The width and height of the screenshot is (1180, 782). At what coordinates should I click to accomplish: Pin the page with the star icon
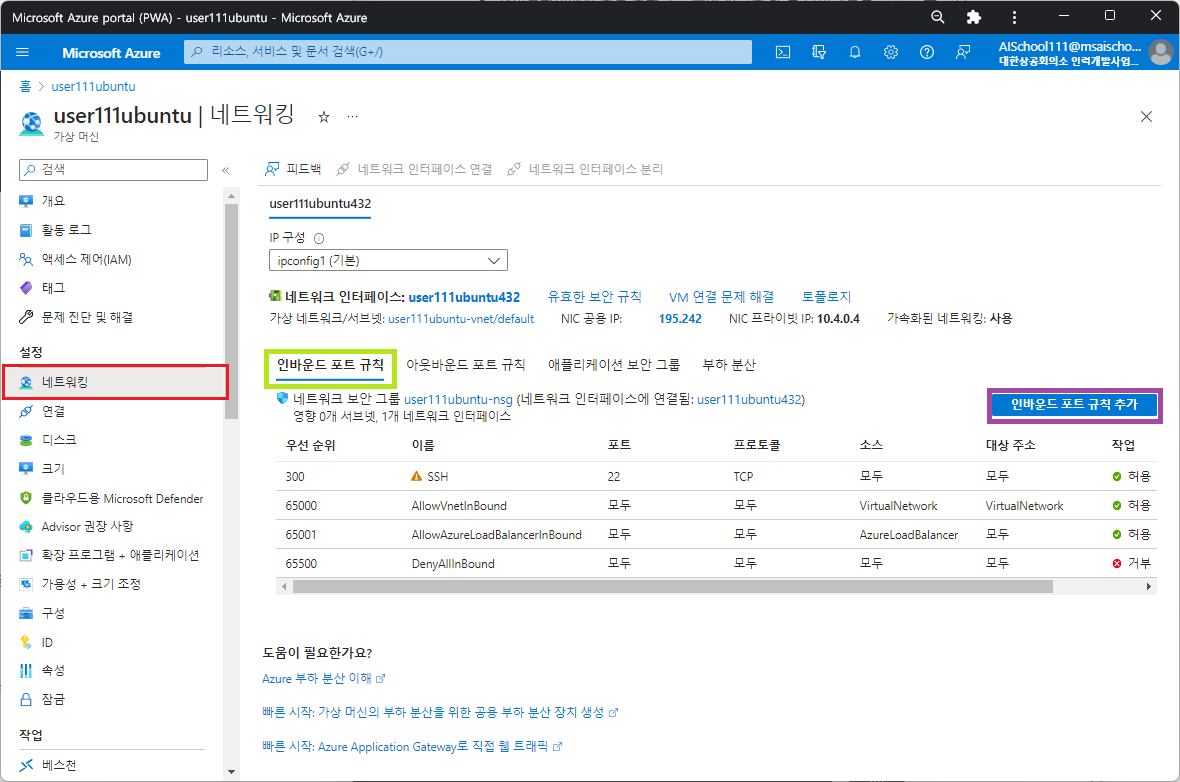click(324, 117)
